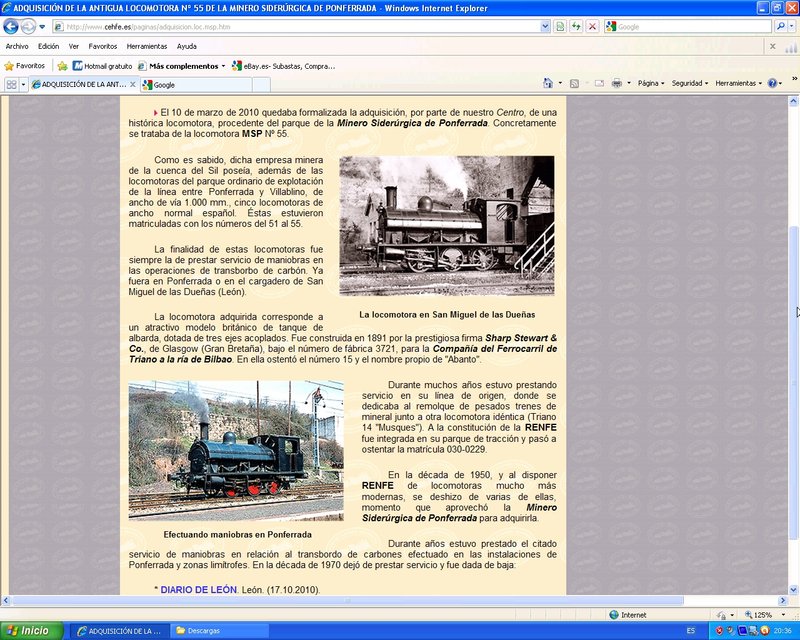Click the ES language indicator

(691, 631)
